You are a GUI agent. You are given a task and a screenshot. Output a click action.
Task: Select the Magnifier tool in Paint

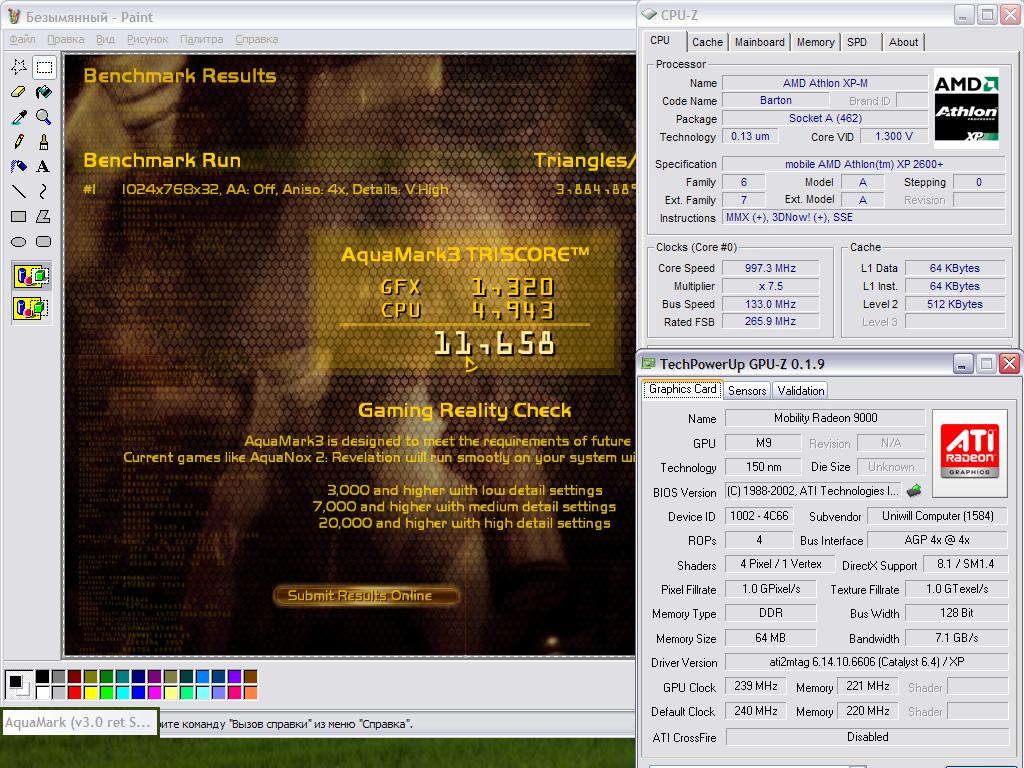coord(44,117)
